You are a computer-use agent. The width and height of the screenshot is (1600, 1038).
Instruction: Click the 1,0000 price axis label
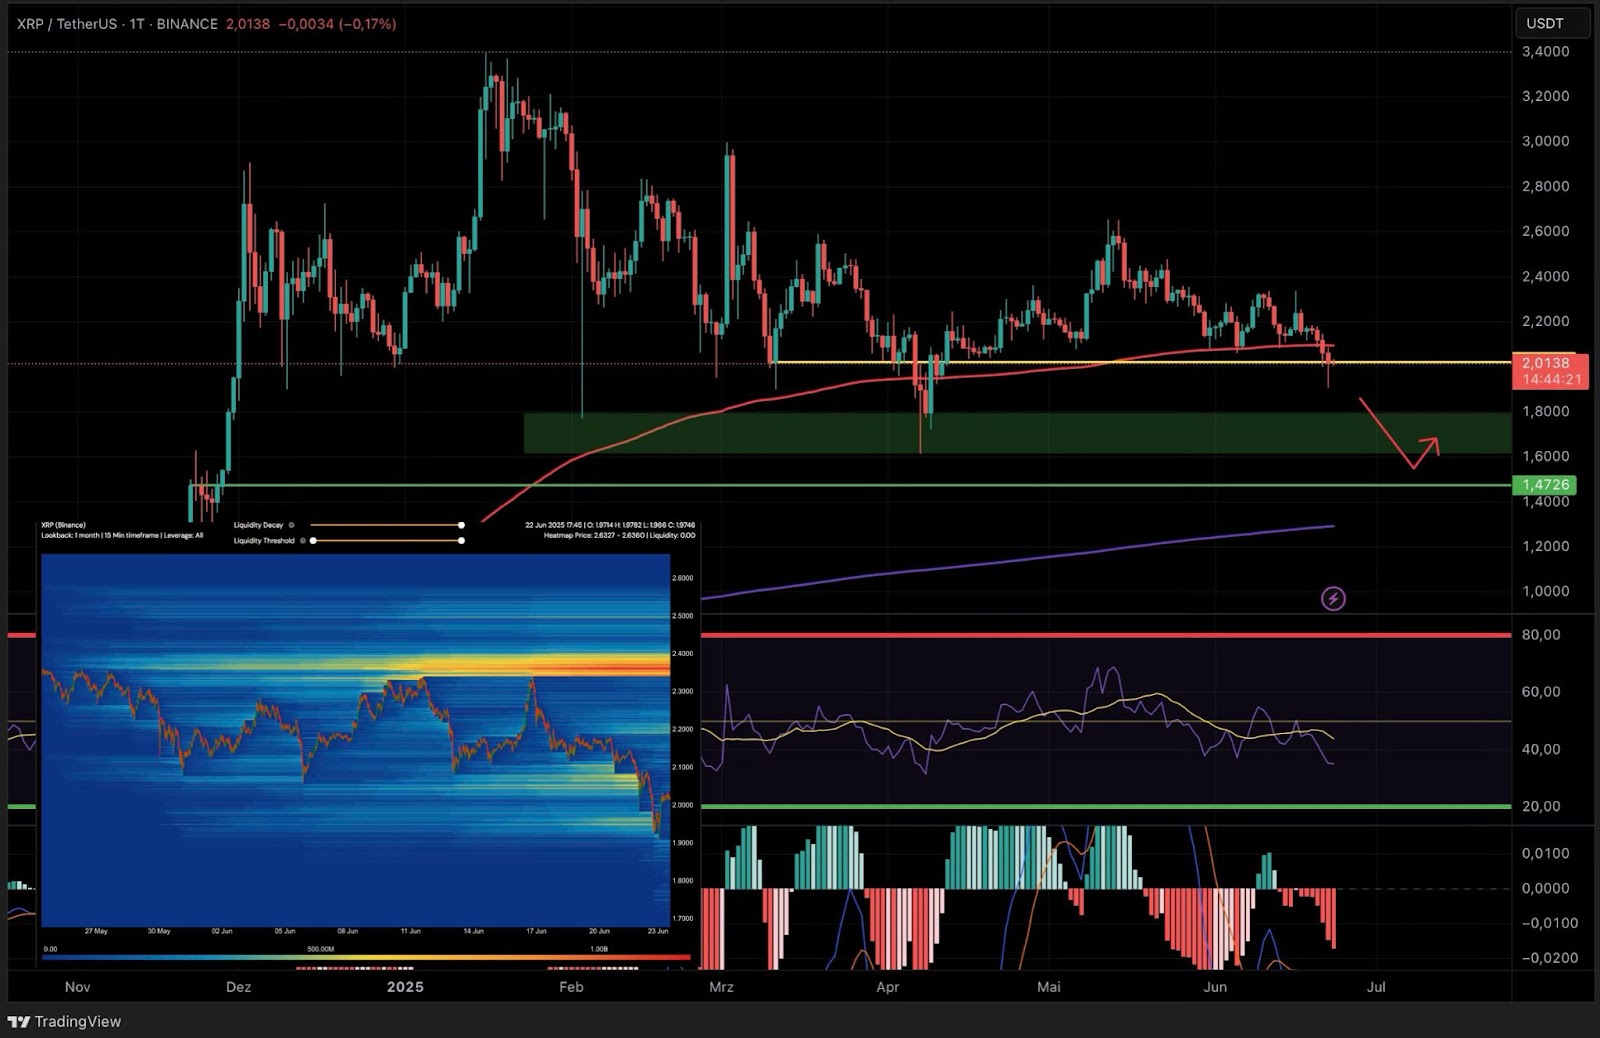coord(1545,591)
